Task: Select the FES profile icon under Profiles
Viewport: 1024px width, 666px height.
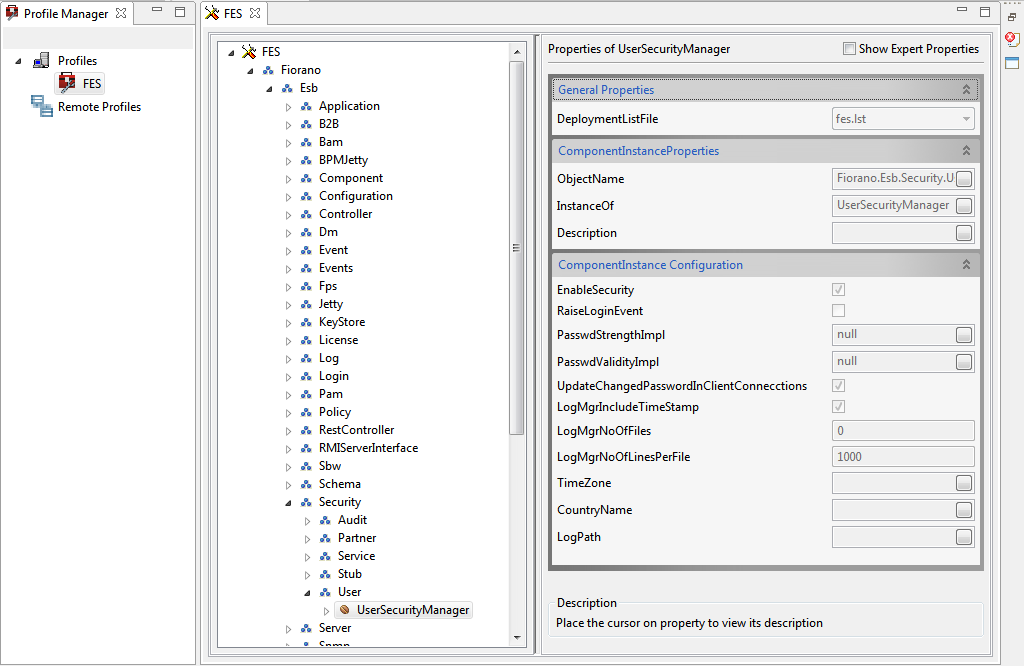Action: (x=67, y=83)
